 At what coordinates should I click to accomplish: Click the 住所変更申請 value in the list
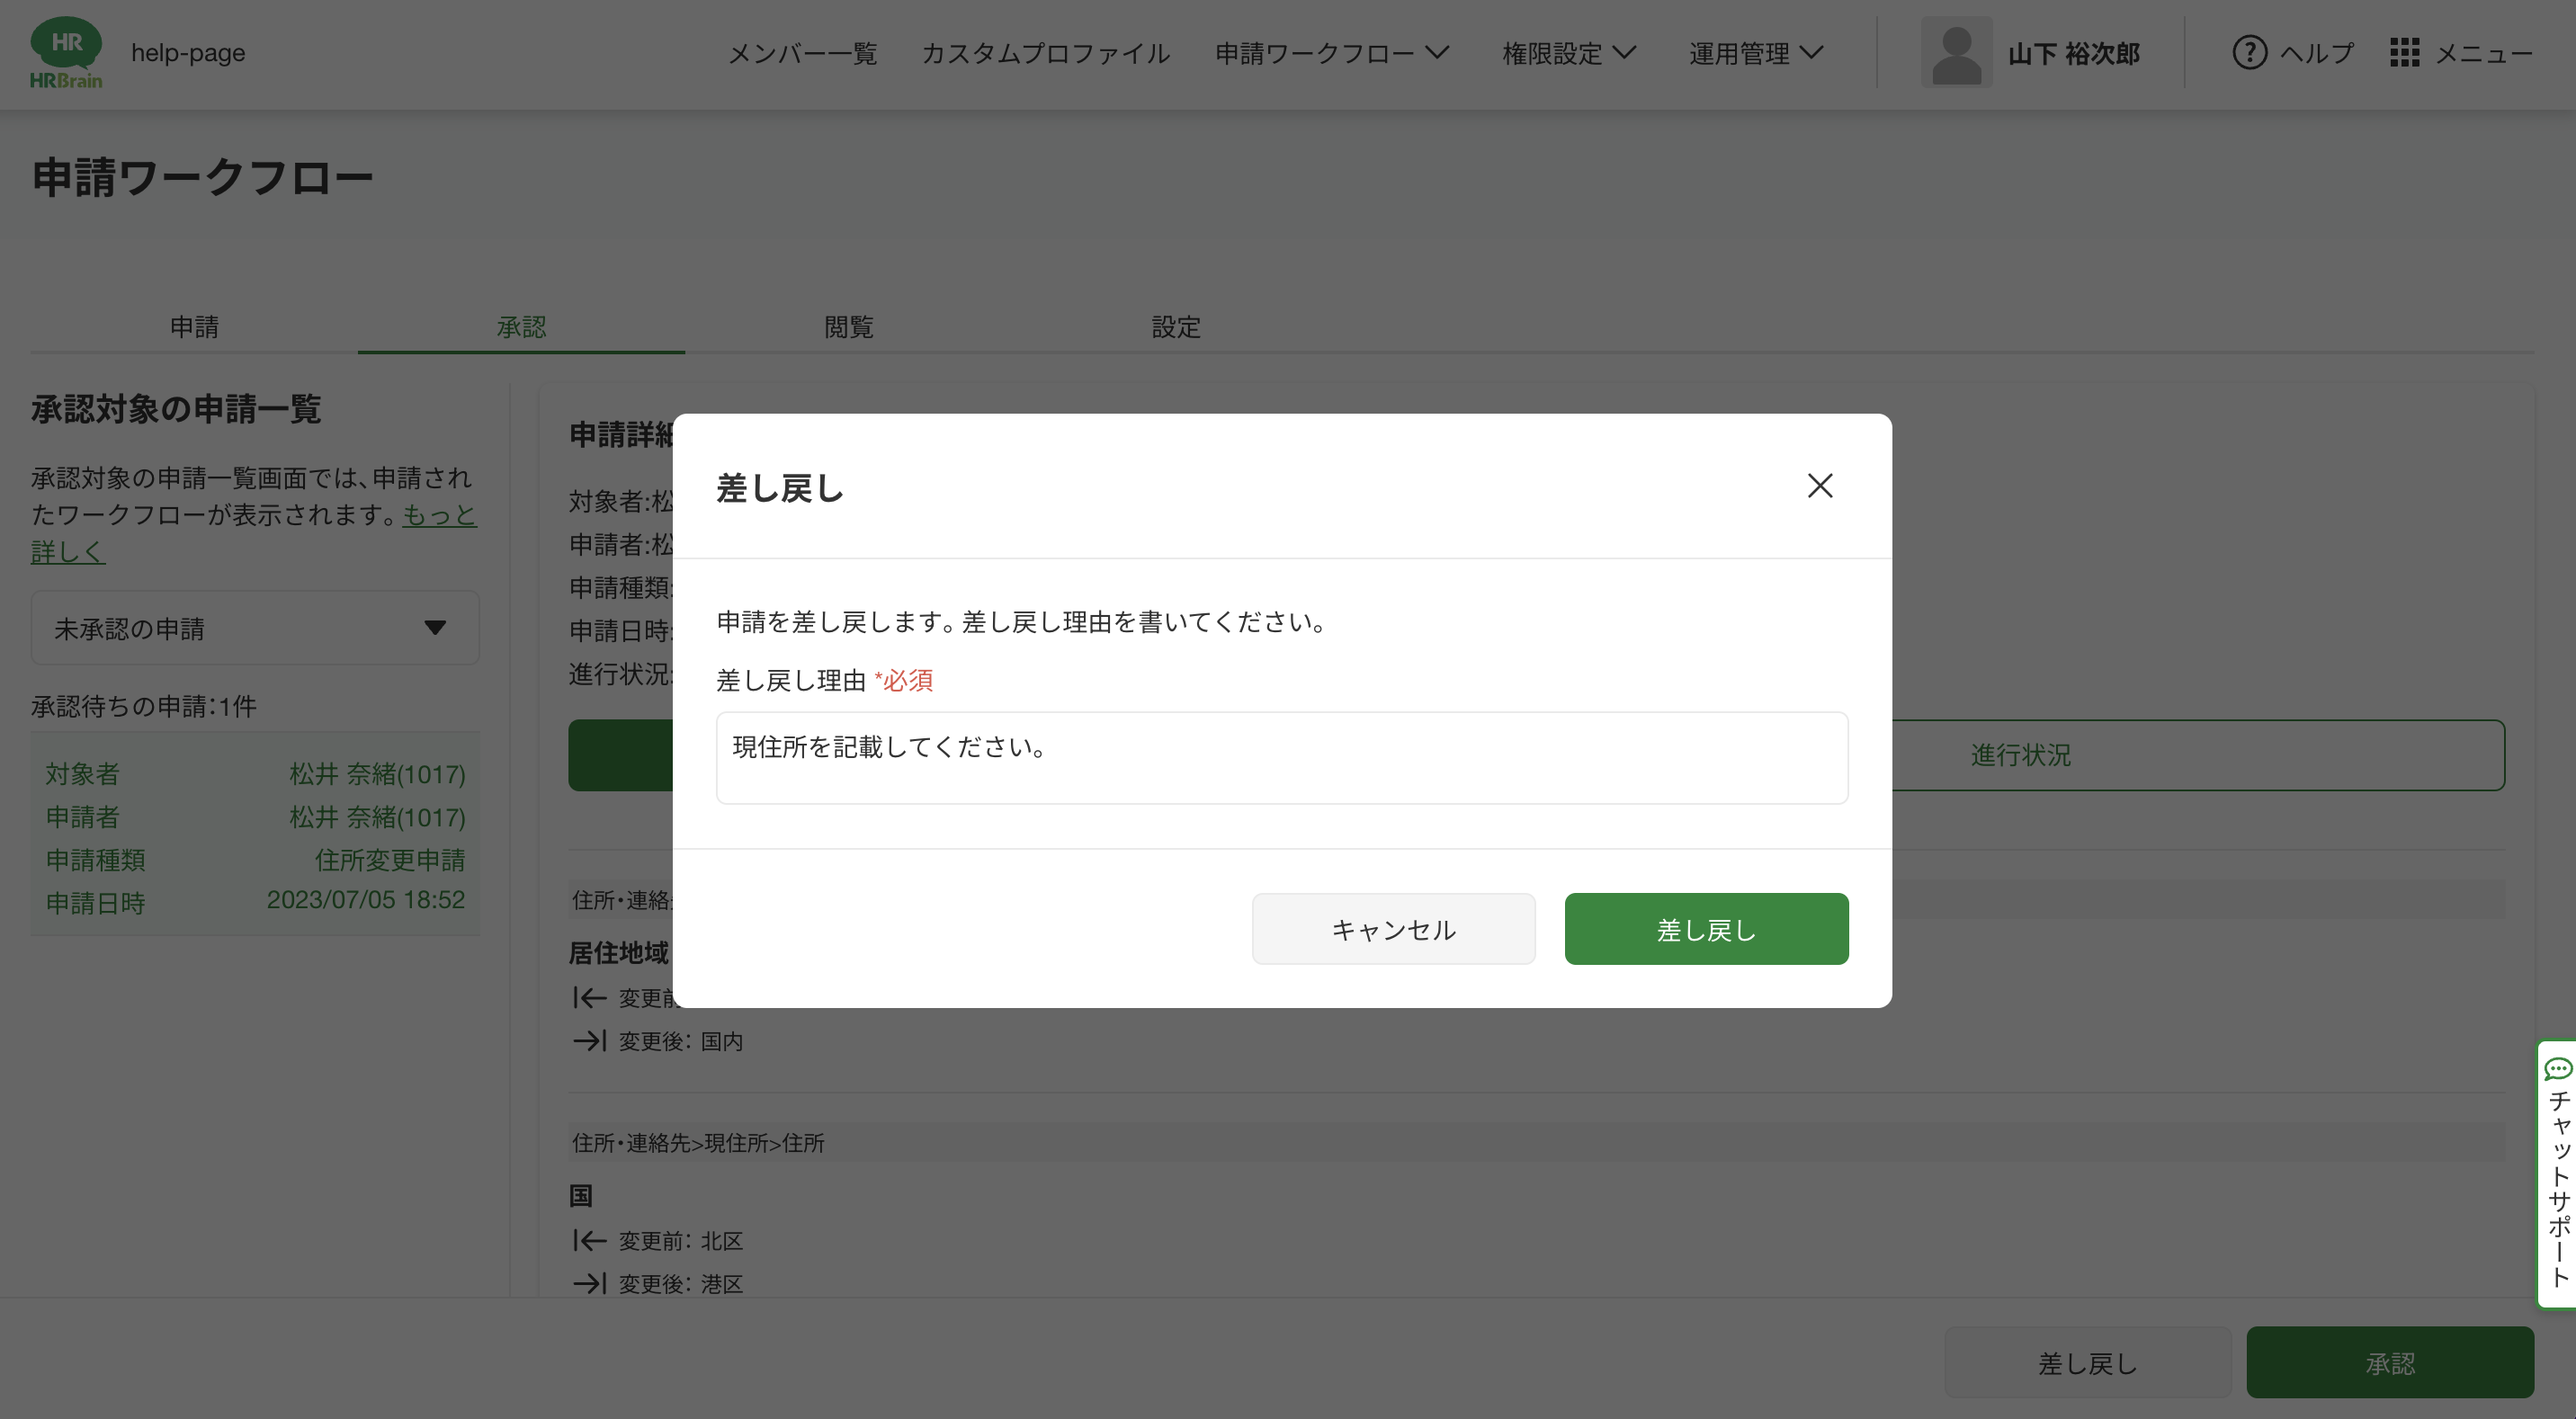click(x=390, y=860)
